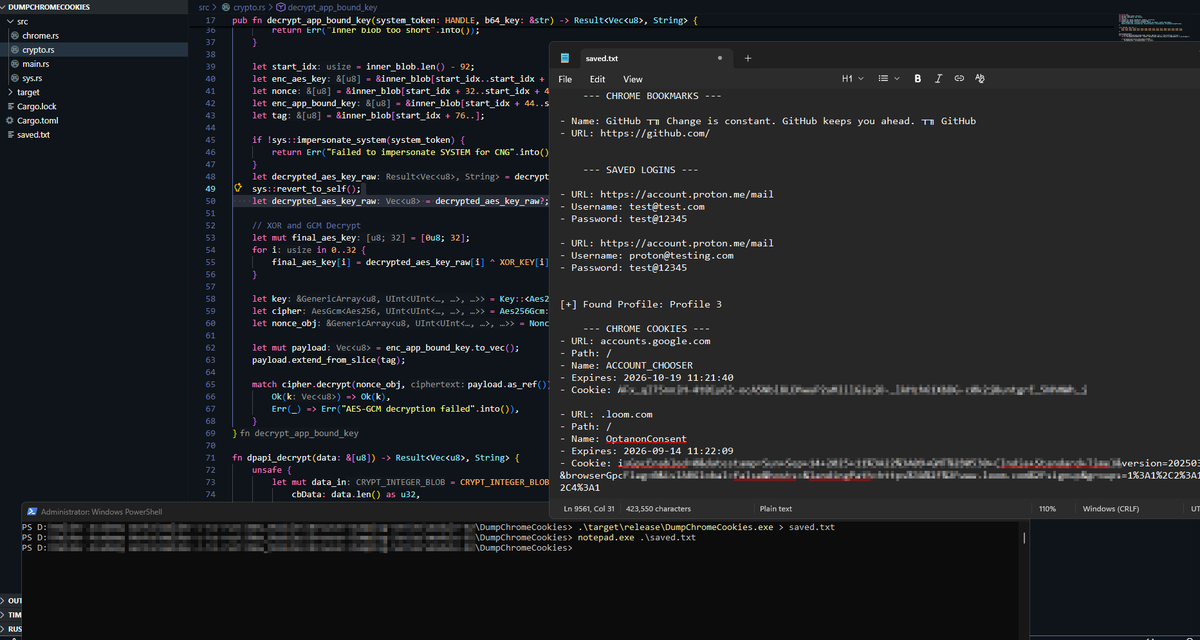This screenshot has height=640, width=1200.
Task: Click SAVED LOGINS heading in Notepad
Action: 641,170
